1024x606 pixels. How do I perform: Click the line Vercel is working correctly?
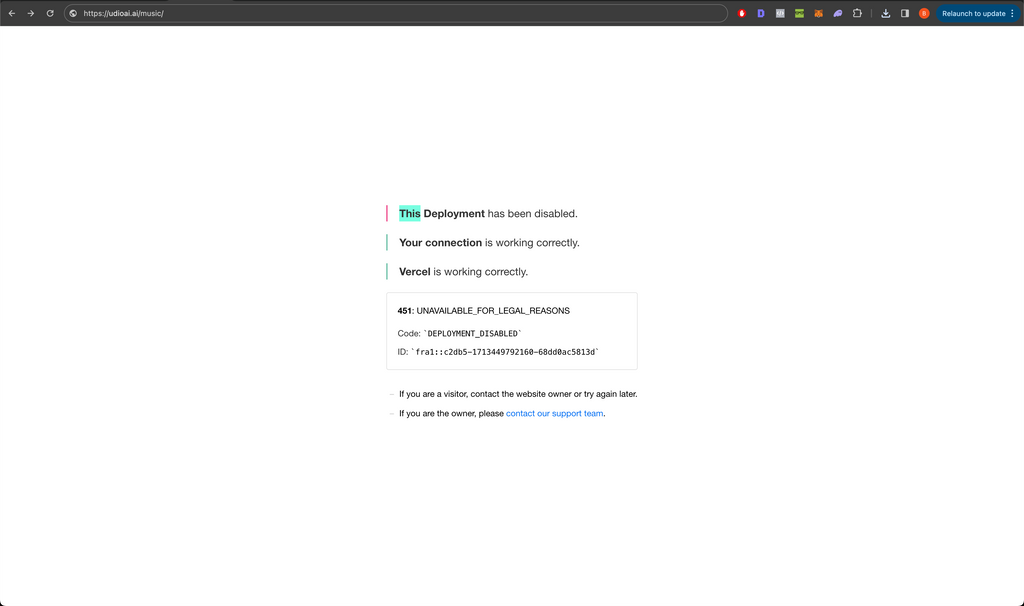click(x=464, y=272)
